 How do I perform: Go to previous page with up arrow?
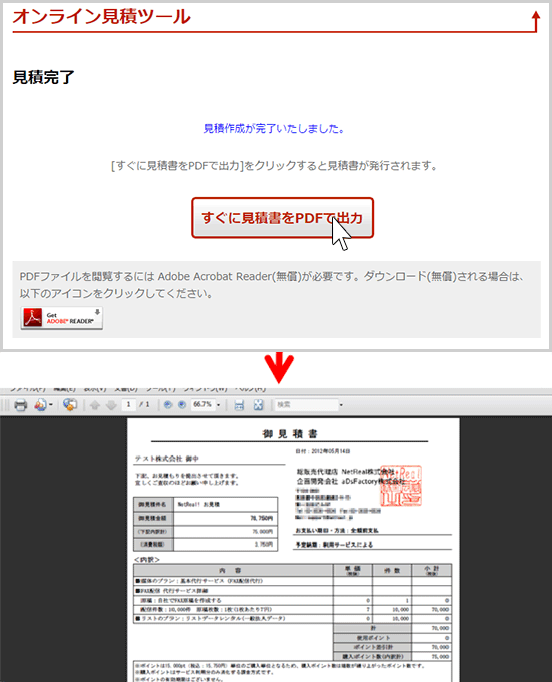[94, 405]
